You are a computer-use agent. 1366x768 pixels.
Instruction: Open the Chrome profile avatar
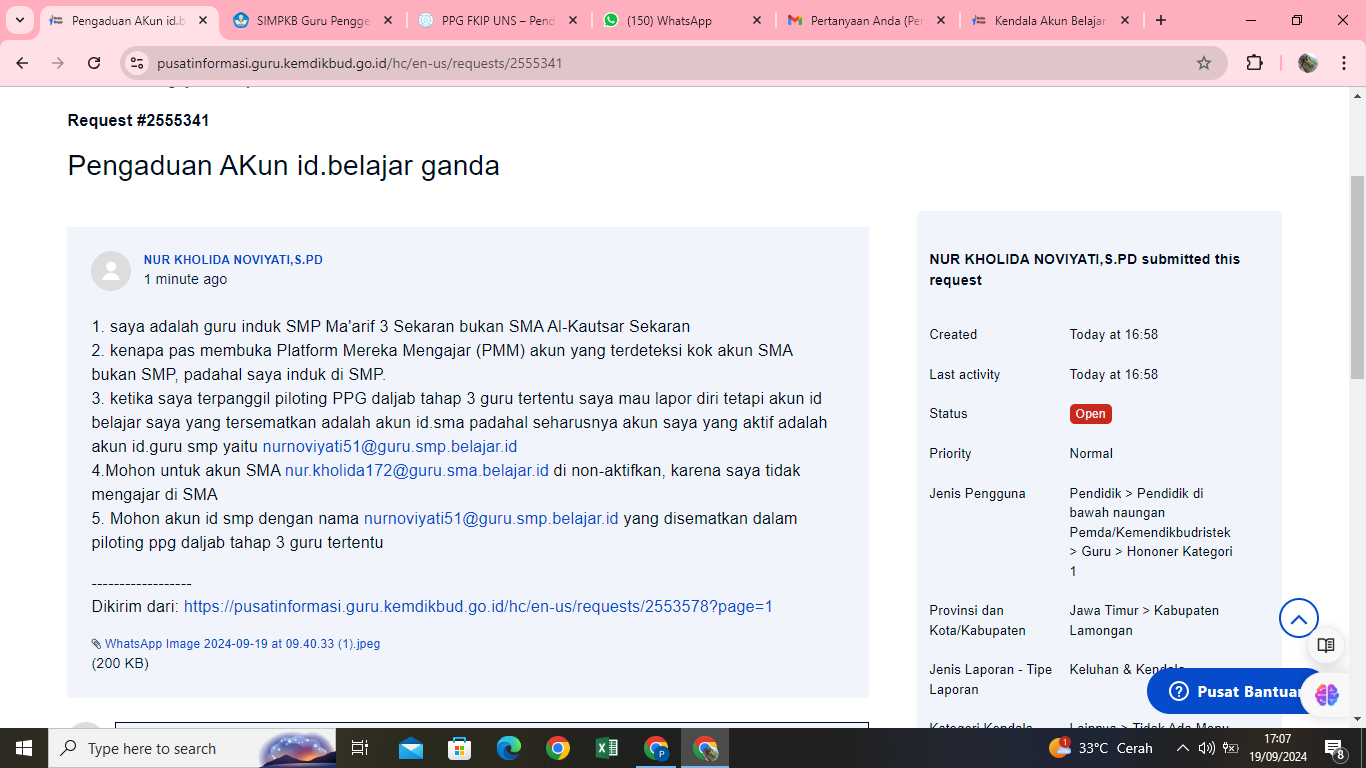tap(1307, 63)
